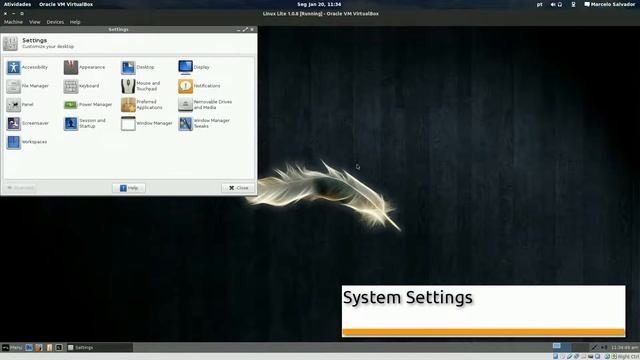Click the Help button in Settings
Image resolution: width=640 pixels, height=360 pixels.
(129, 188)
